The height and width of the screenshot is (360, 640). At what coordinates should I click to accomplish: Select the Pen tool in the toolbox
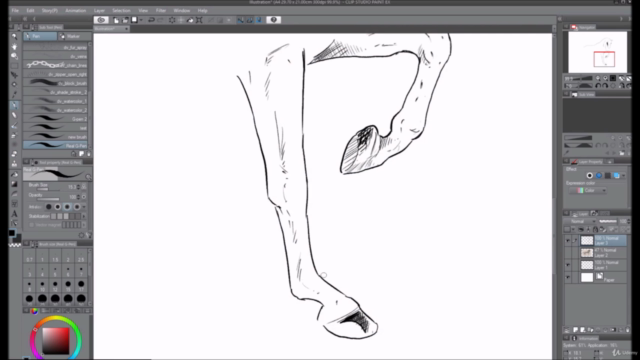coord(14,105)
